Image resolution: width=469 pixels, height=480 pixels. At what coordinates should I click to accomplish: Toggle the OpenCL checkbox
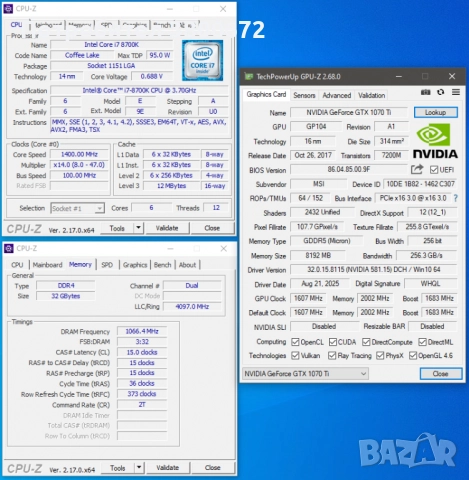coord(295,342)
